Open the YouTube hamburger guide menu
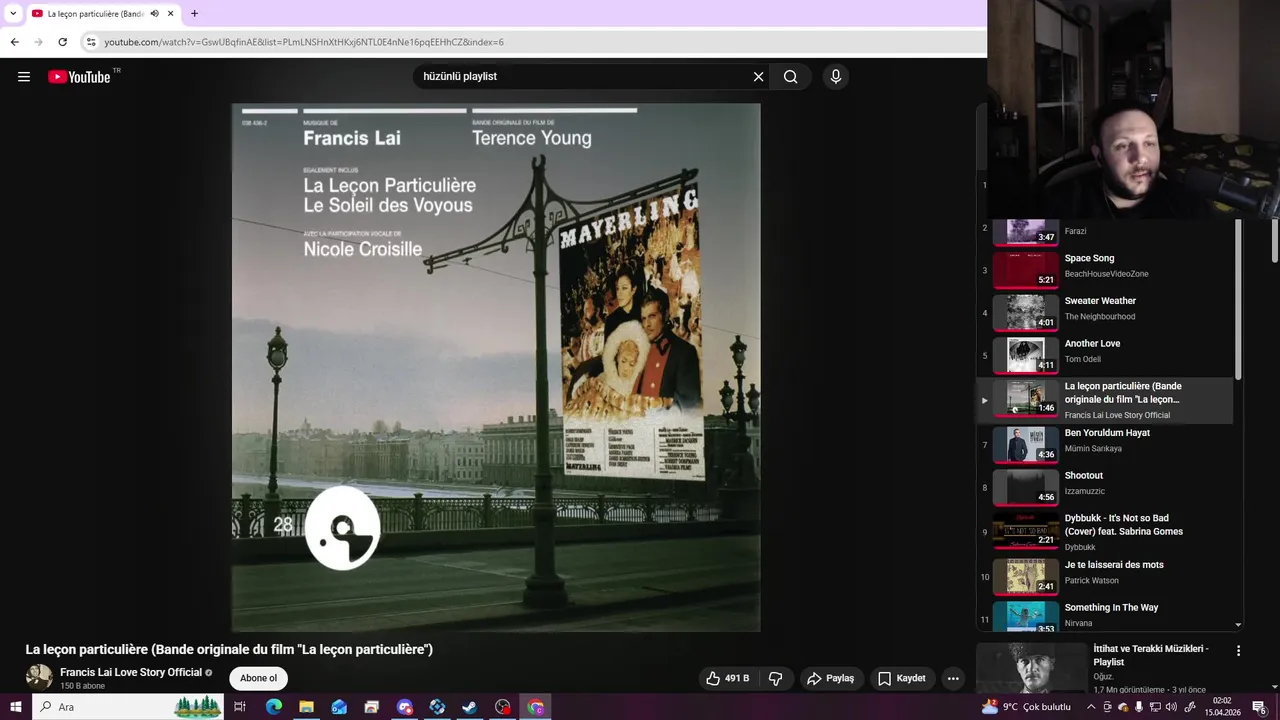Screen dimensions: 1280x720 [x=24, y=77]
